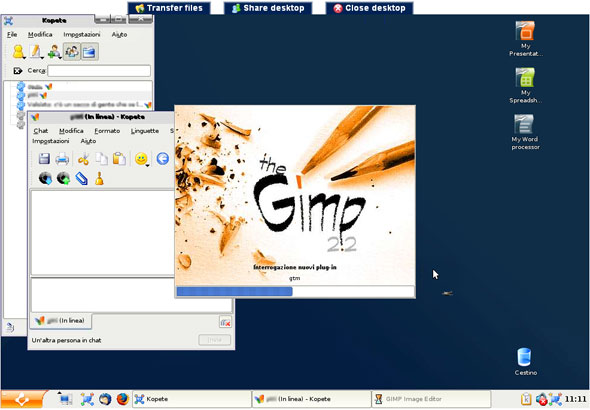This screenshot has height=410, width=590.
Task: Open Impostazioni menu in the chat window
Action: (x=50, y=141)
